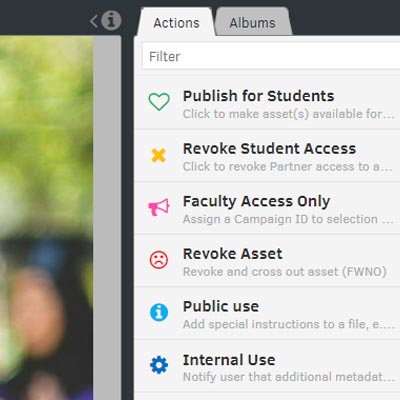Run the Publish for Students action
This screenshot has height=400, width=400.
coord(267,103)
